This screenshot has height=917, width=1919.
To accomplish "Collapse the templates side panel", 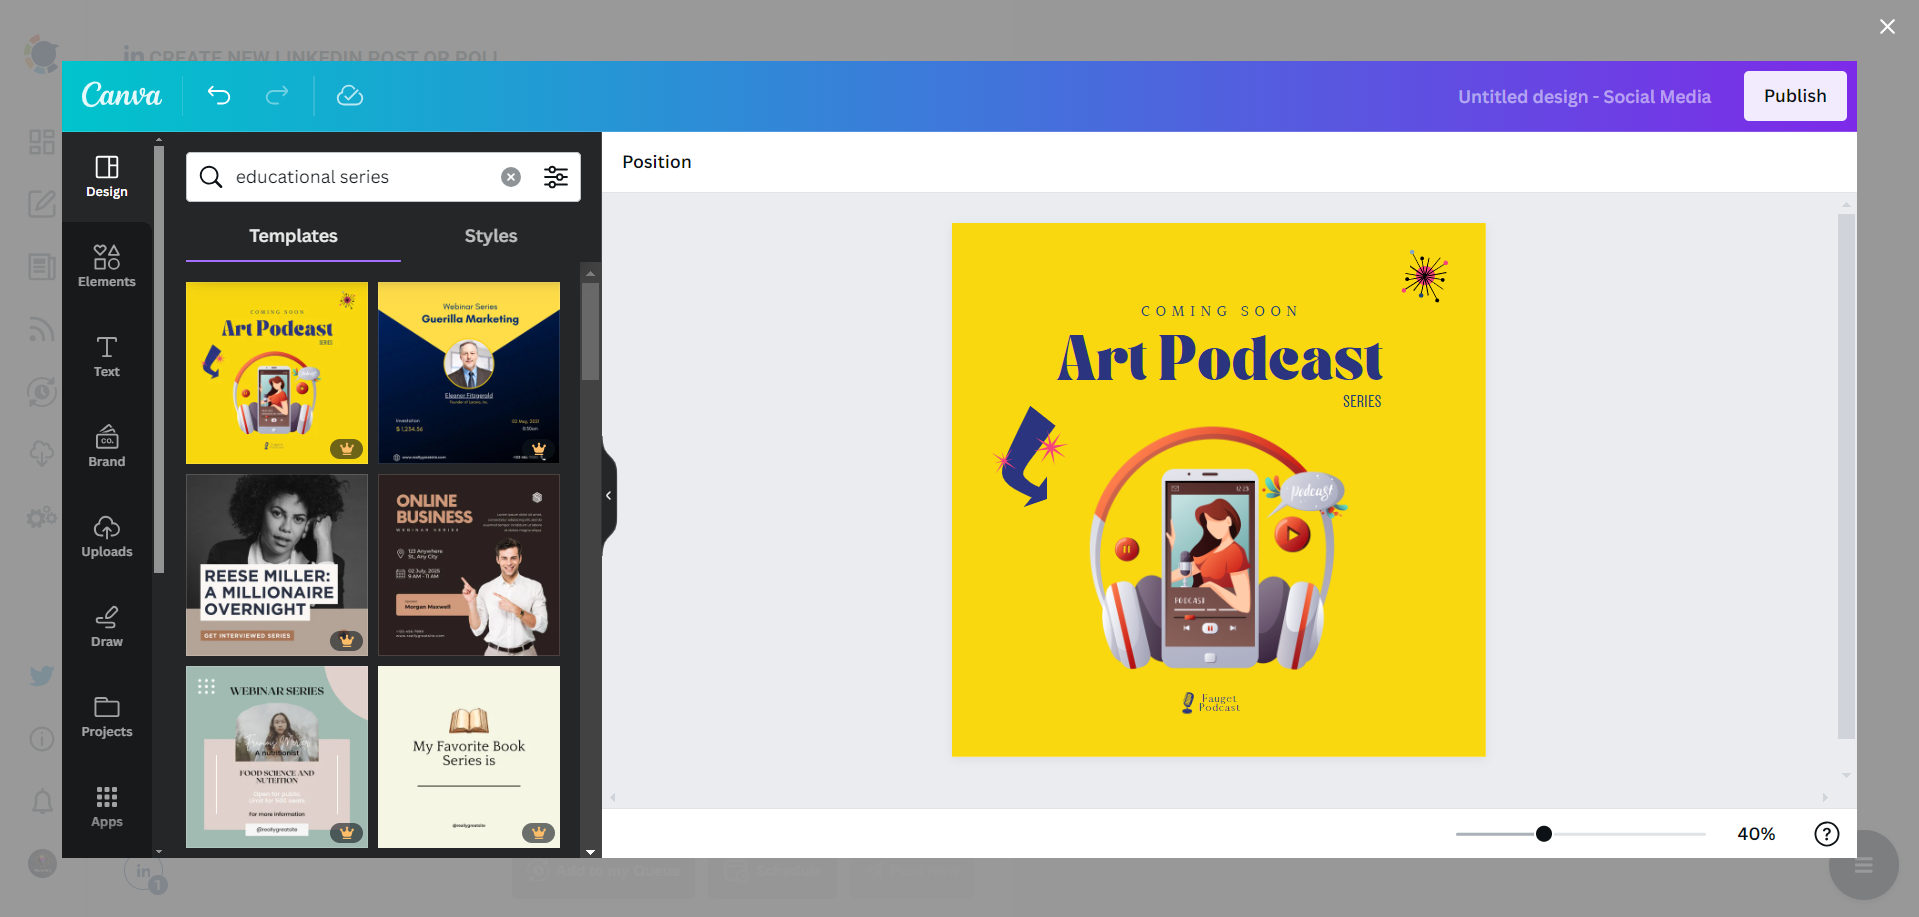I will [608, 495].
